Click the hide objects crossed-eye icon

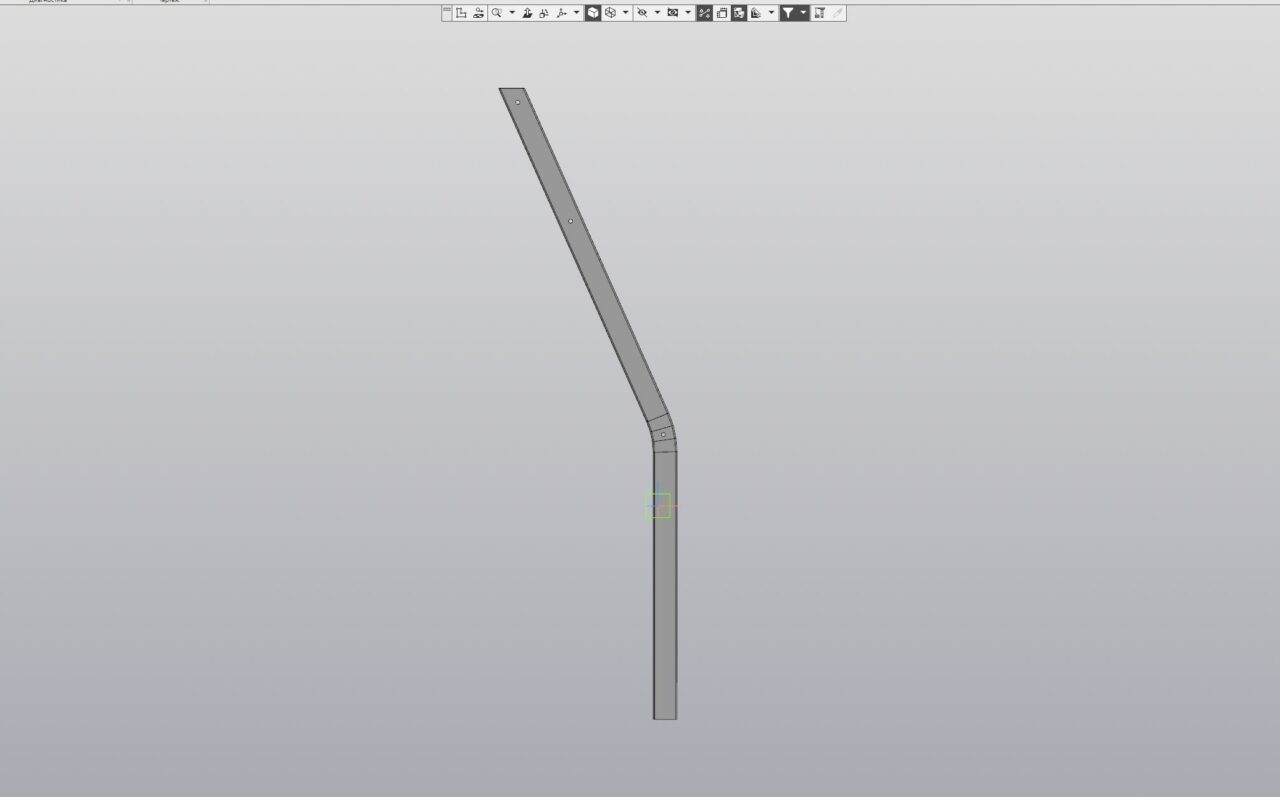pyautogui.click(x=642, y=13)
